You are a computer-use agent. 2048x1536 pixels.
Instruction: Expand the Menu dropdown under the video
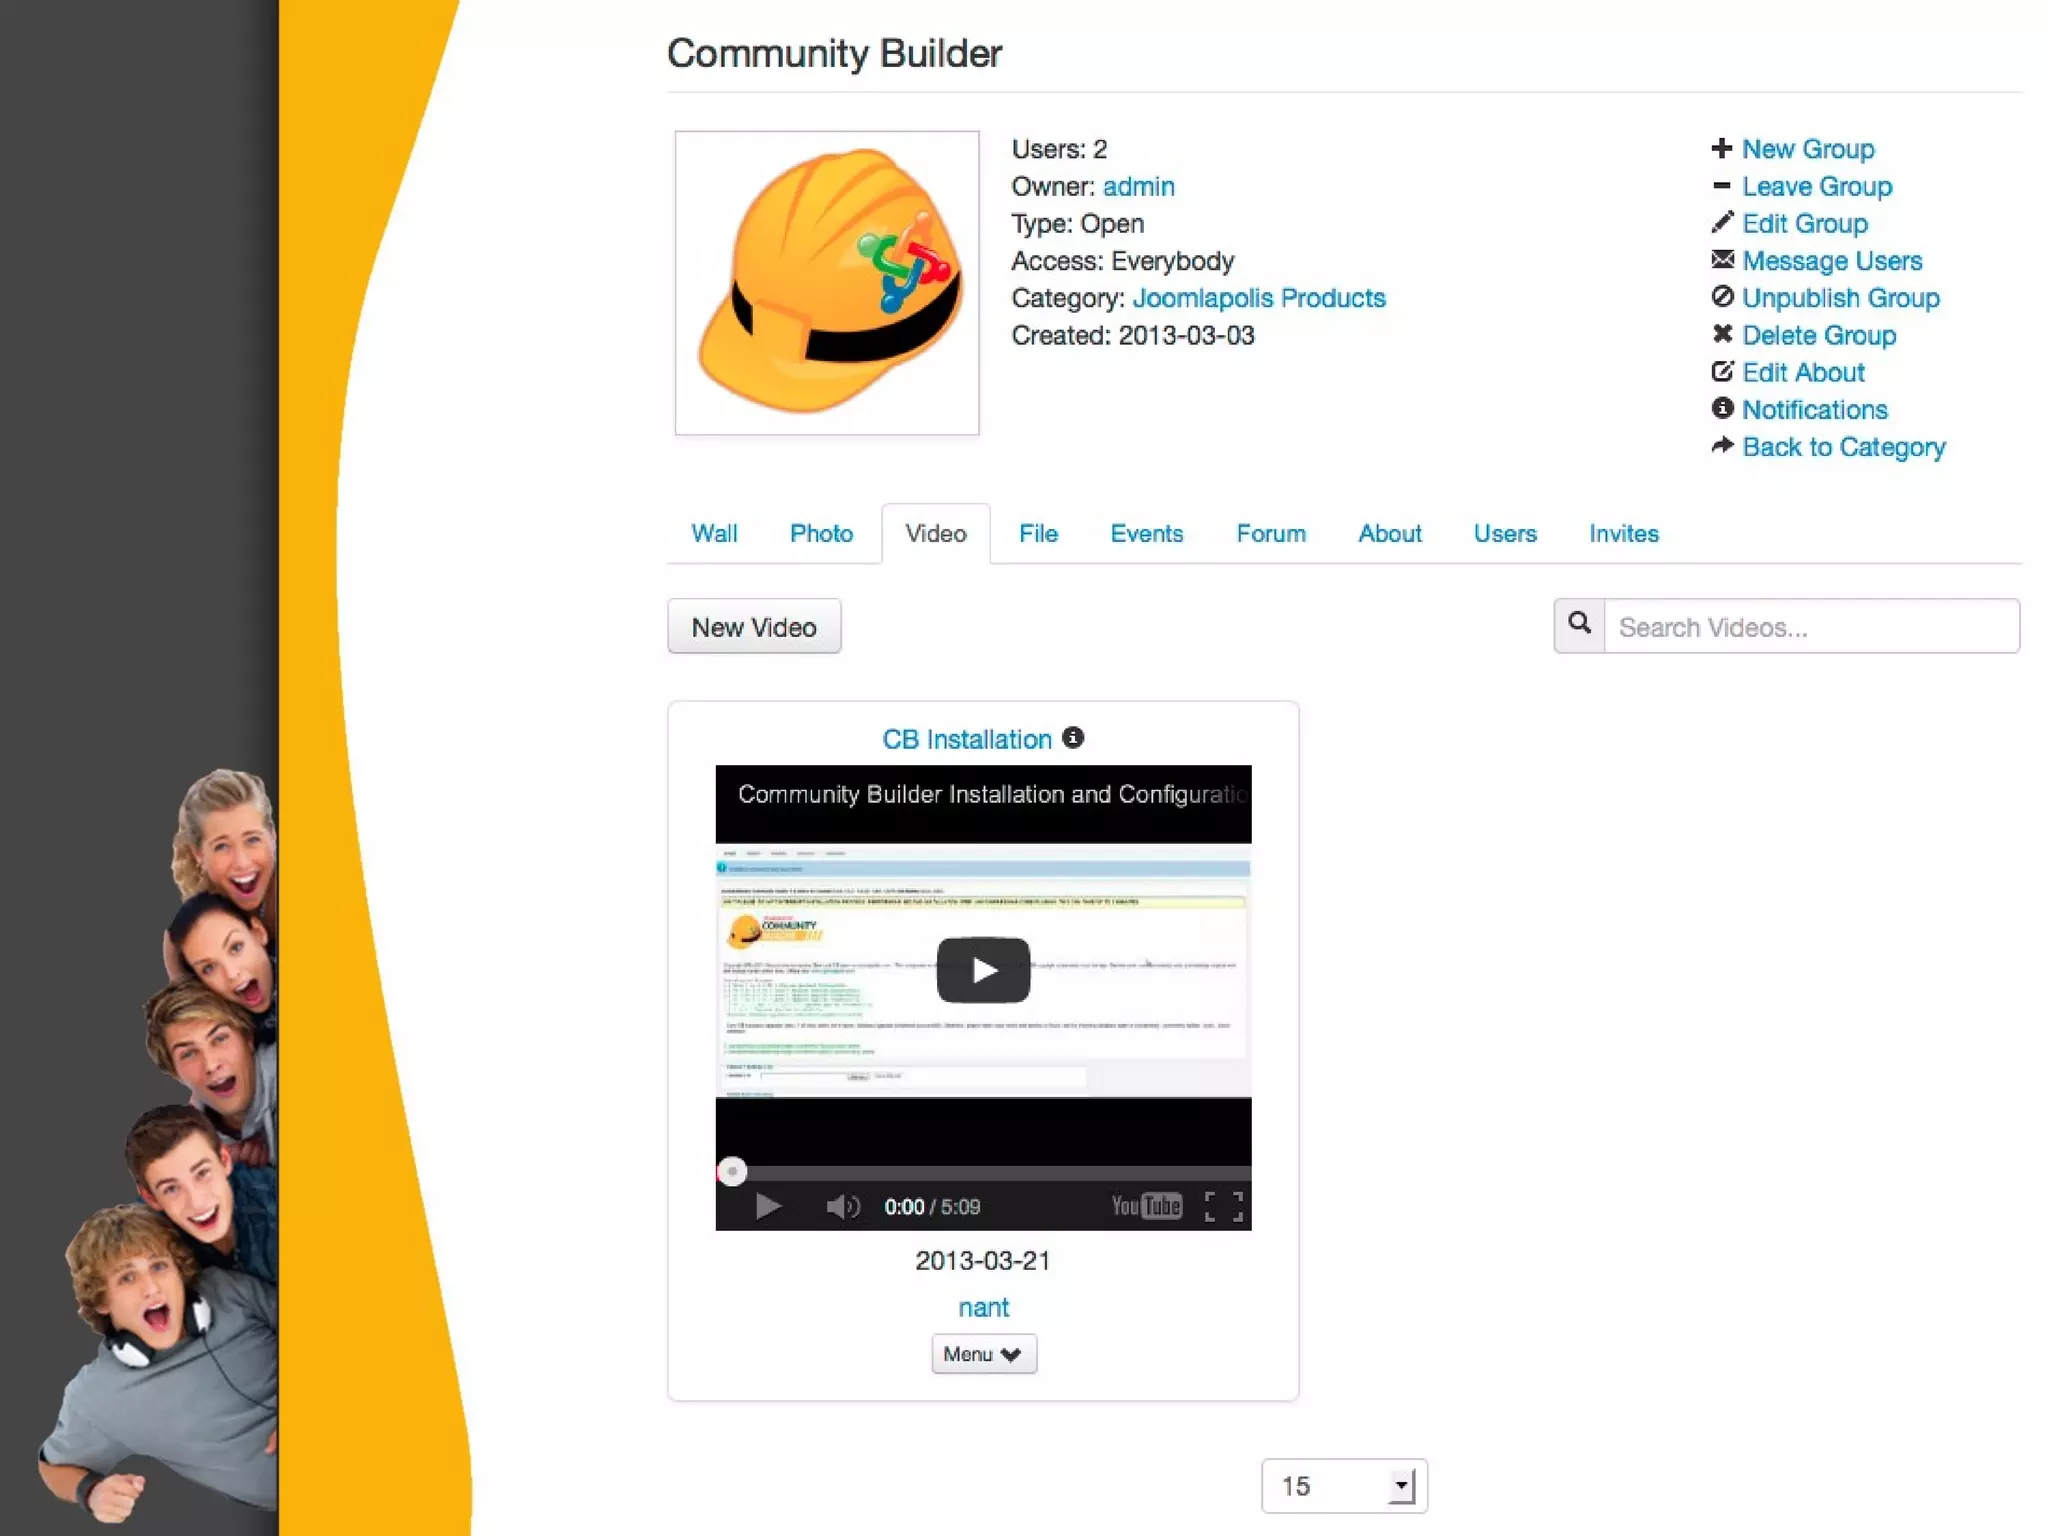pyautogui.click(x=983, y=1354)
